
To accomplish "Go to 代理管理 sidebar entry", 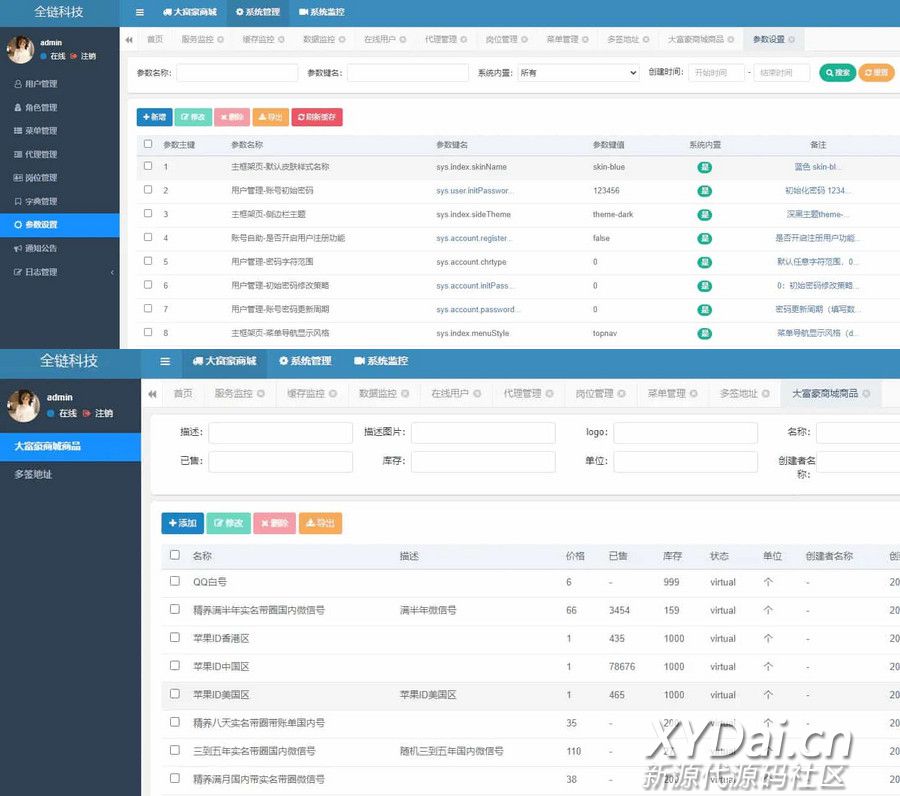I will click(x=40, y=154).
